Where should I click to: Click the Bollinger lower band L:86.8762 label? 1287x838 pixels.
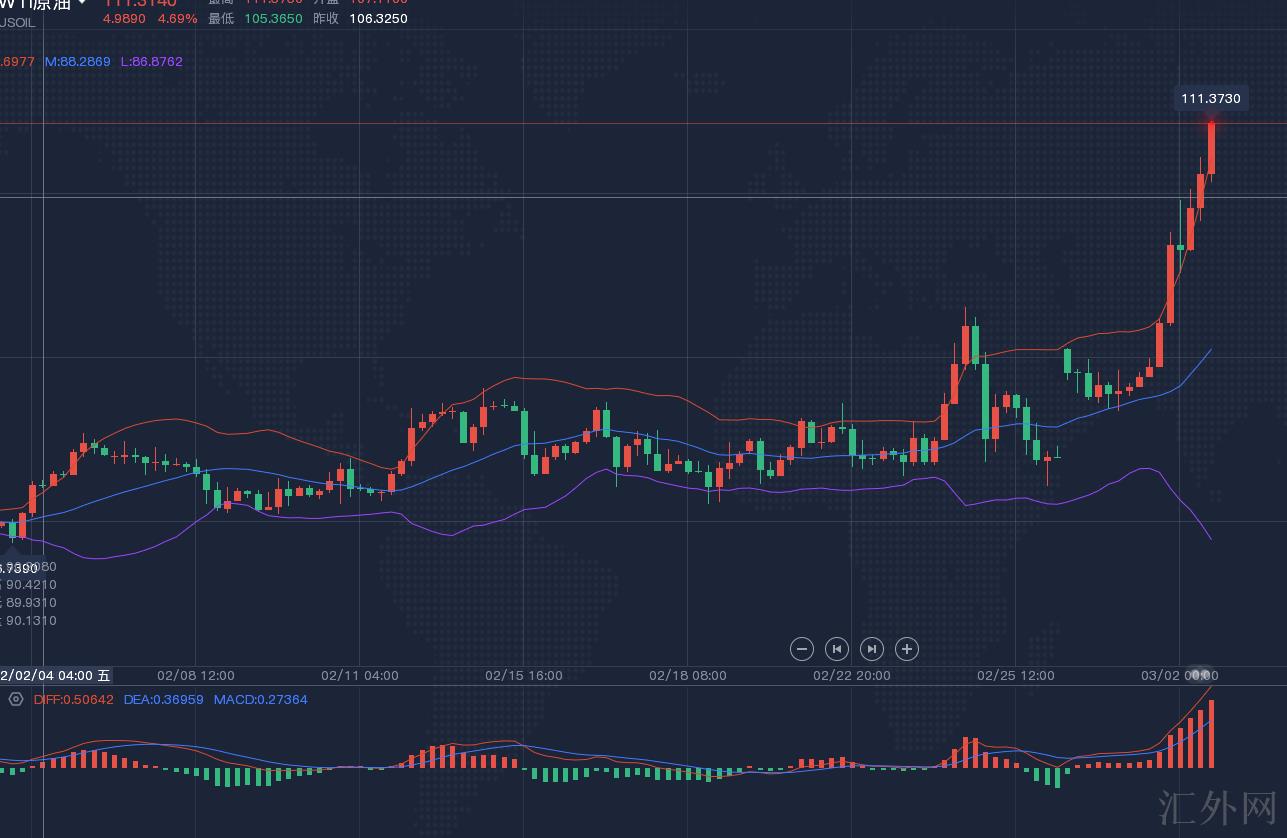click(151, 62)
